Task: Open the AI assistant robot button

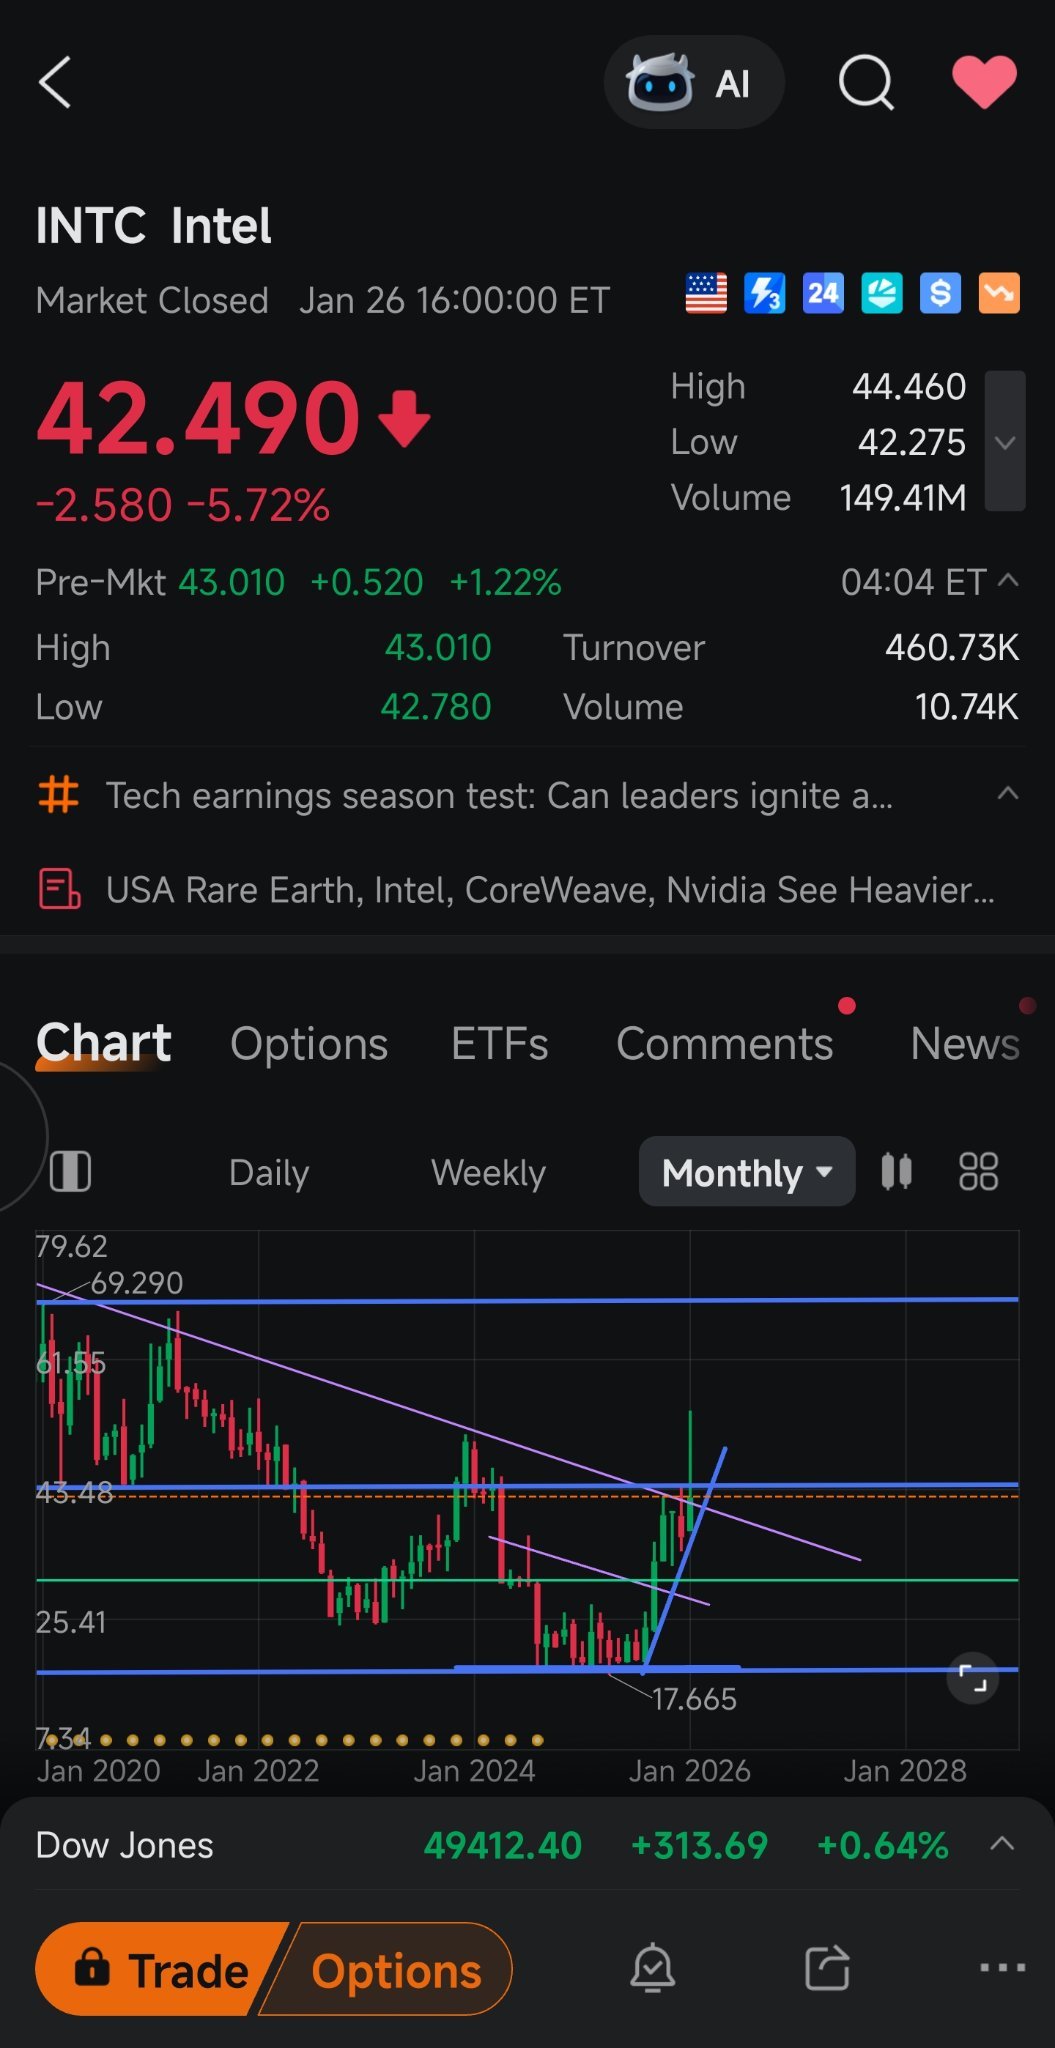Action: coord(694,83)
